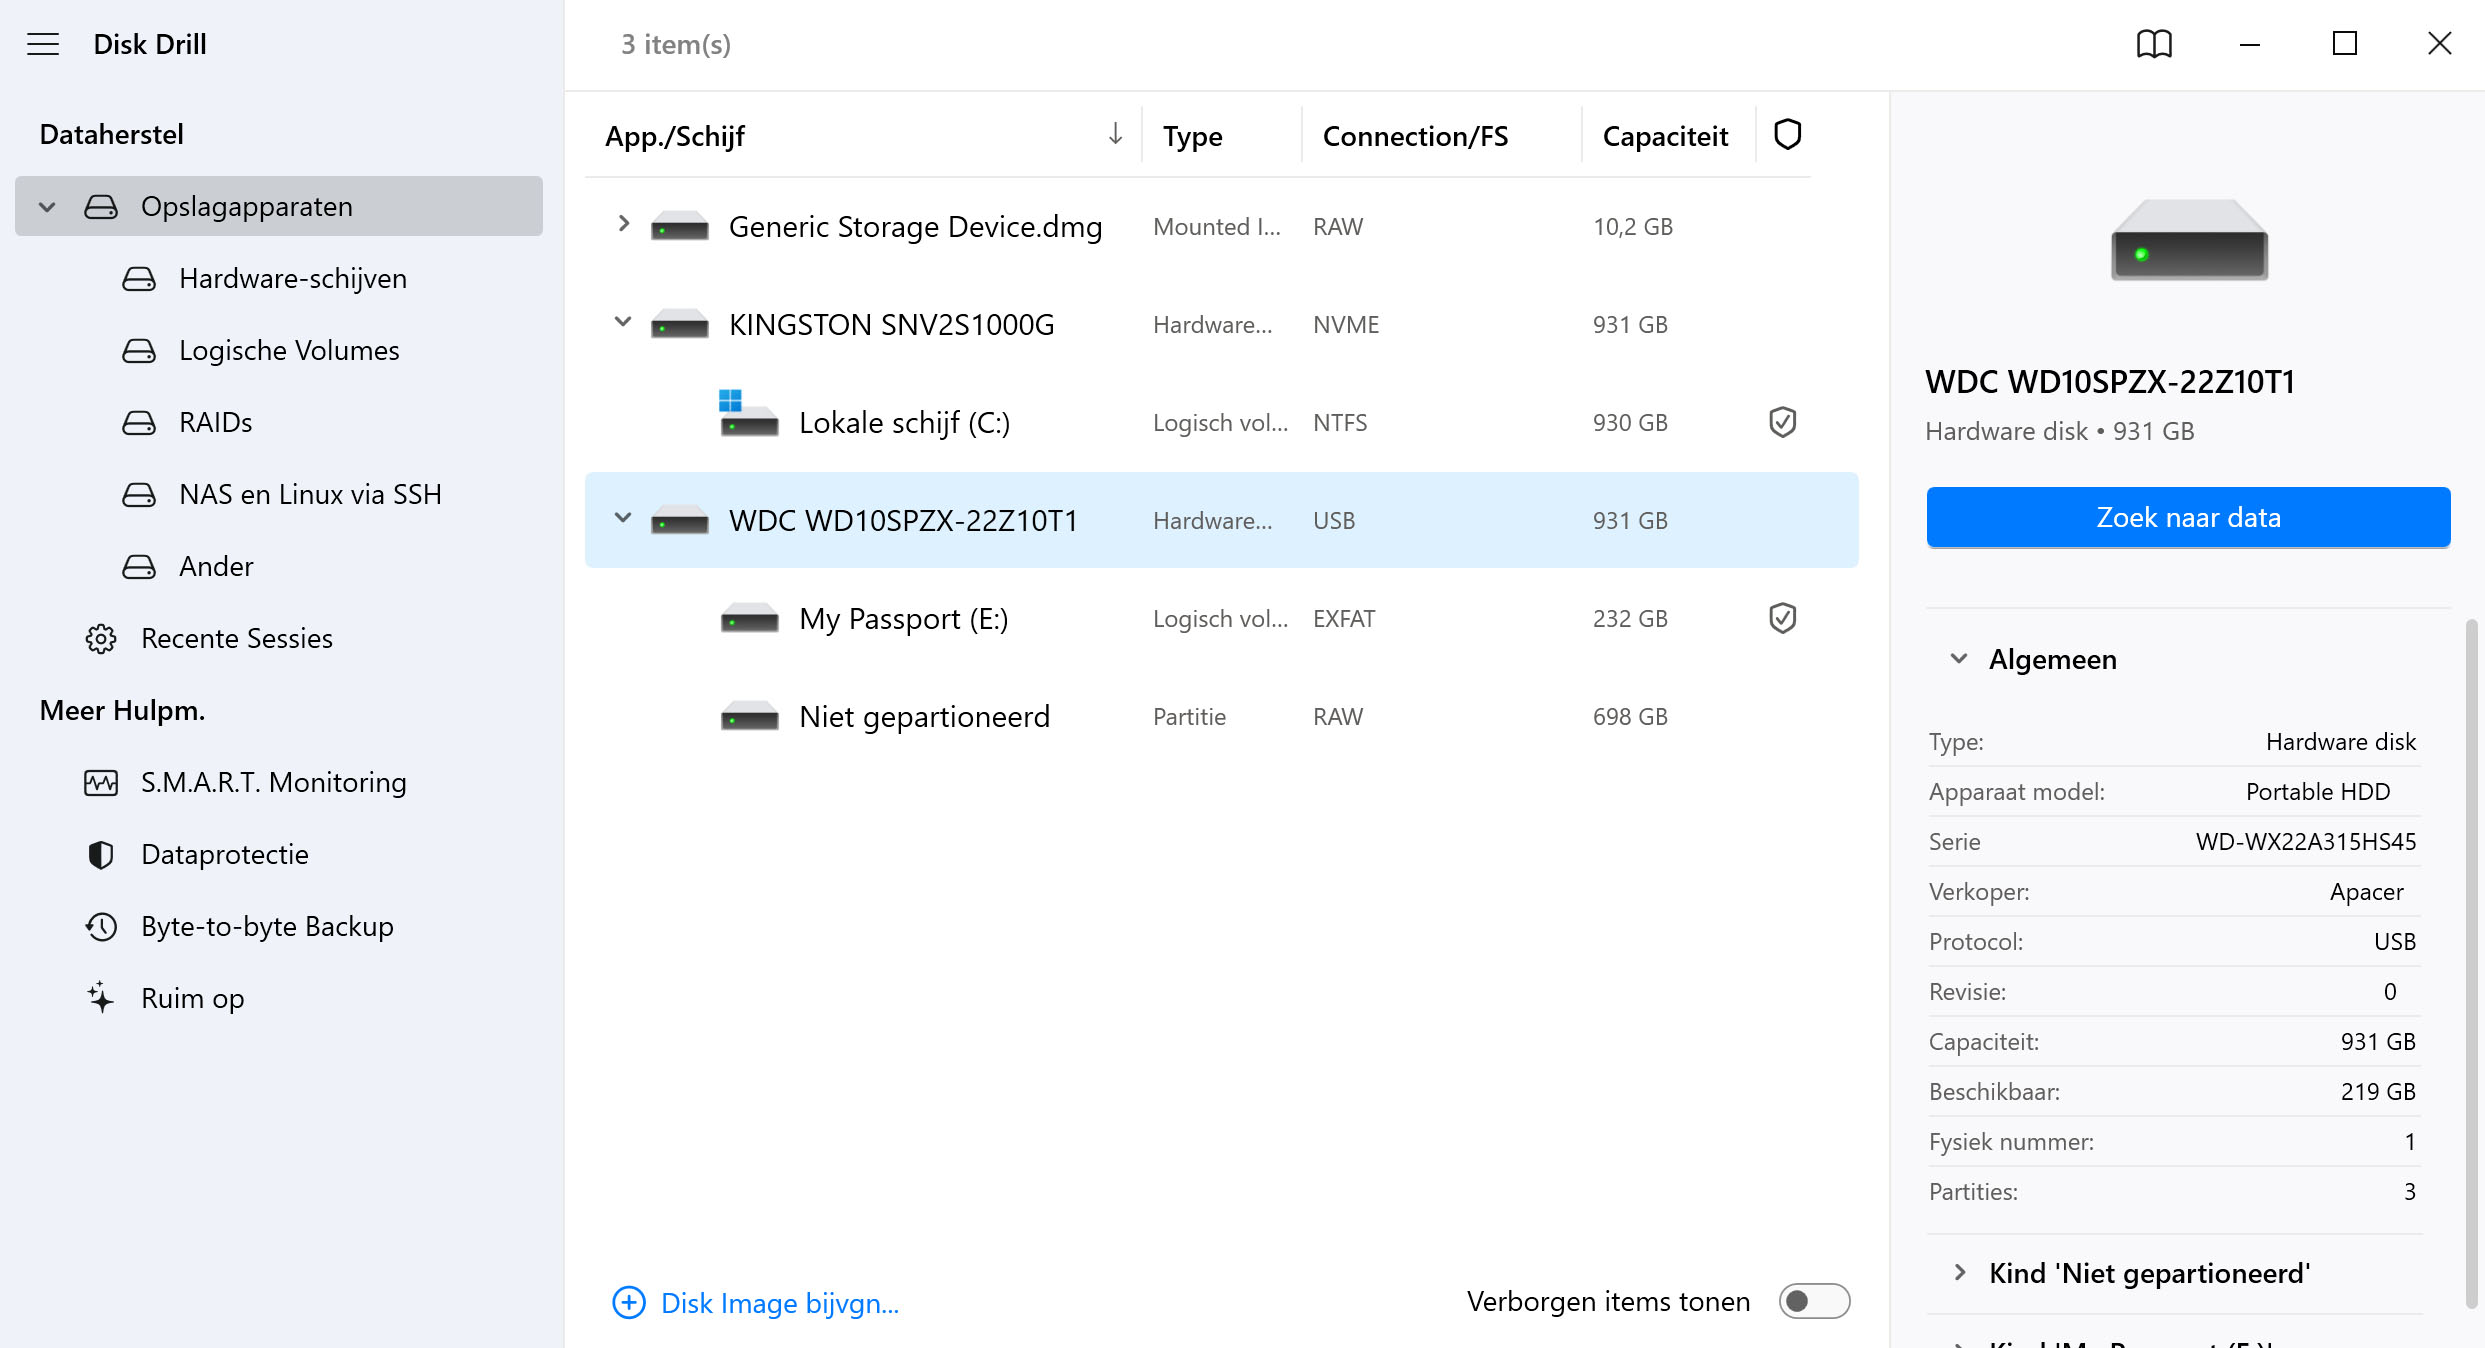Toggle Verborgen items tonen switch
2485x1348 pixels.
[x=1813, y=1301]
